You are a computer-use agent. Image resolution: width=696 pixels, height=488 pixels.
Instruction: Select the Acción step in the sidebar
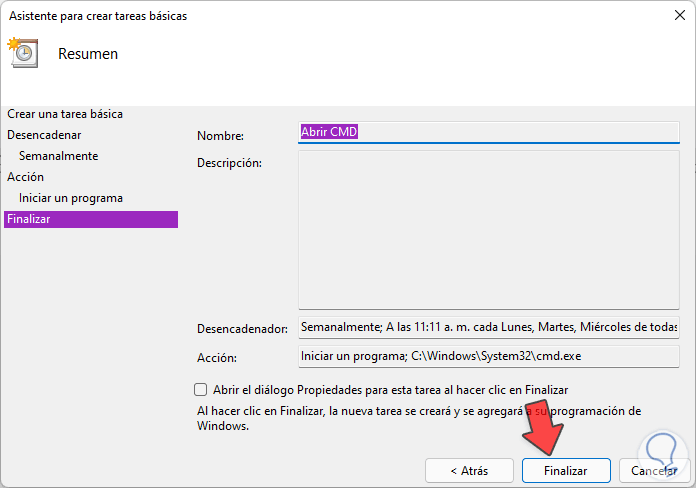pyautogui.click(x=25, y=177)
